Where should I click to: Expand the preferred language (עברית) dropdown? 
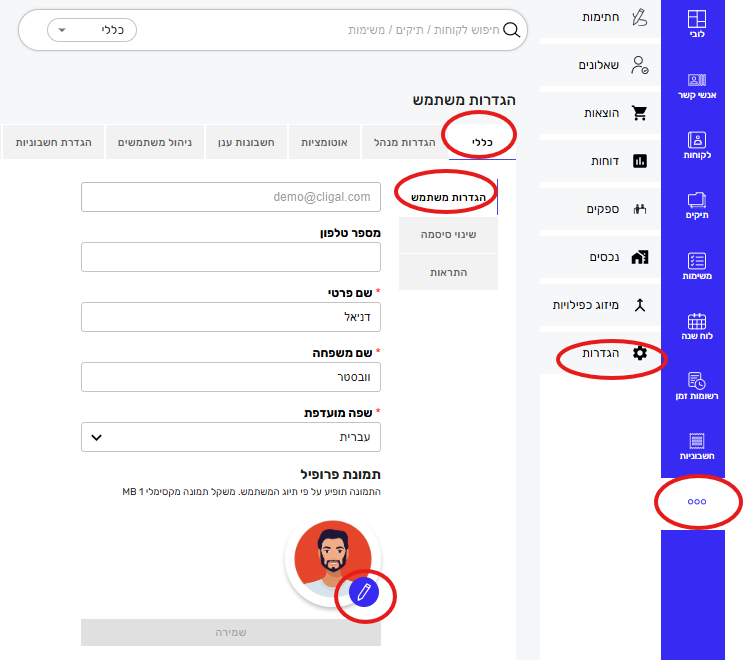(231, 437)
